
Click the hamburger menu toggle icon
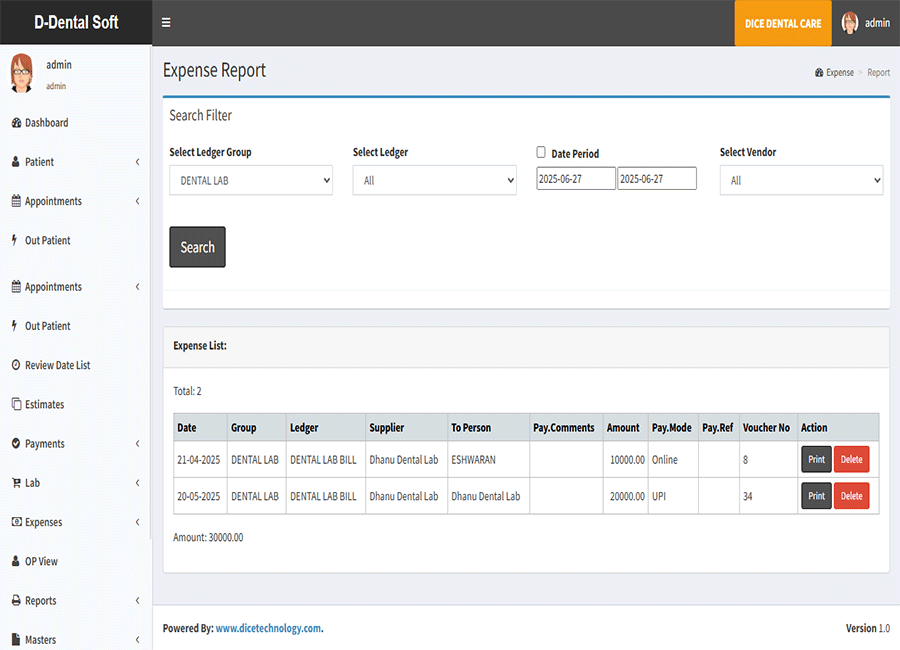click(166, 23)
